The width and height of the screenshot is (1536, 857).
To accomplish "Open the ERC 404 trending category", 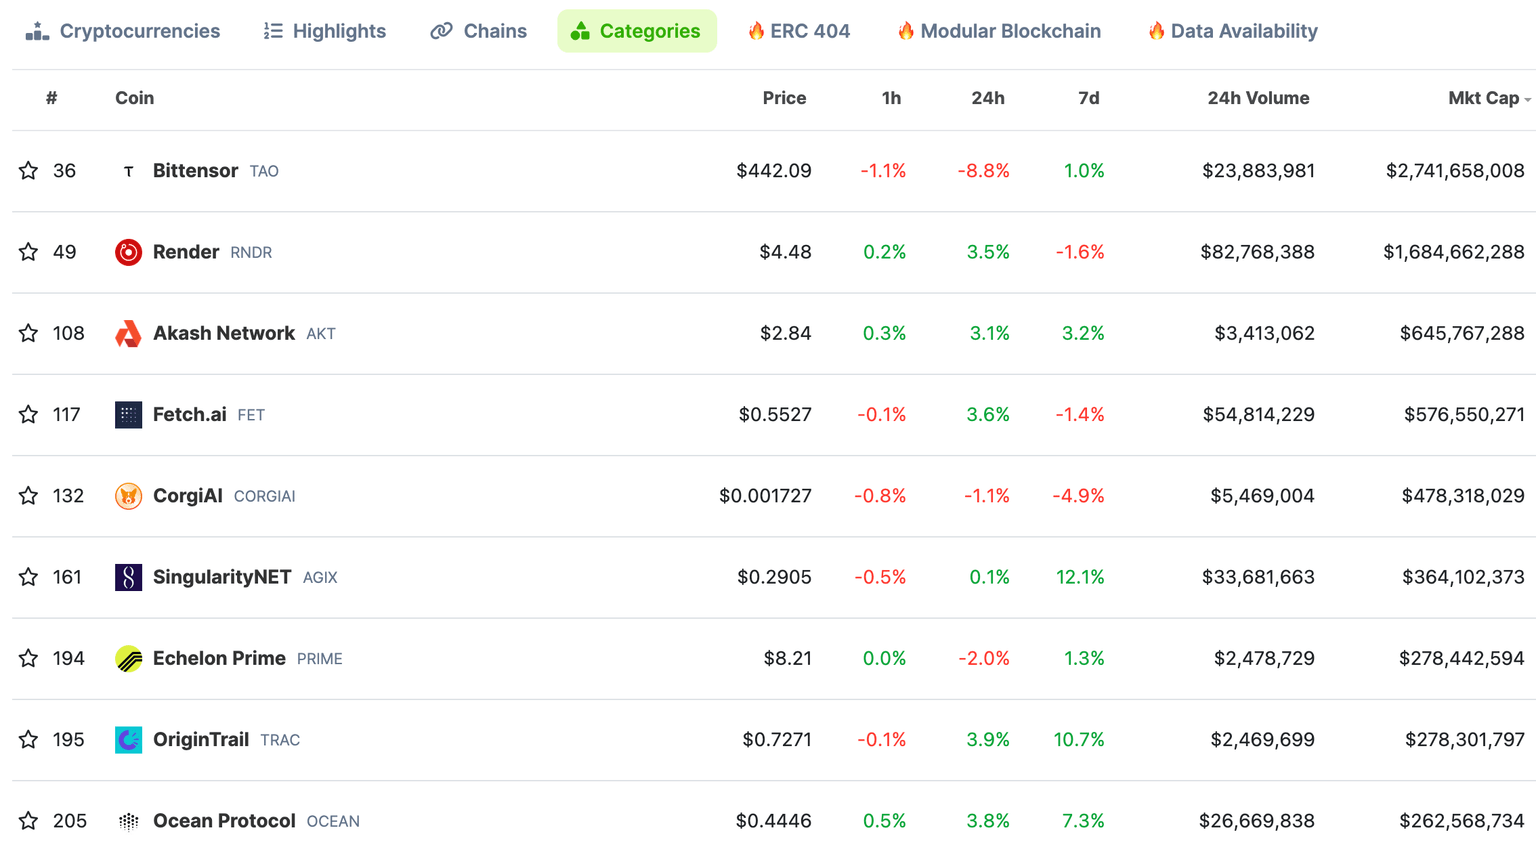I will coord(799,31).
